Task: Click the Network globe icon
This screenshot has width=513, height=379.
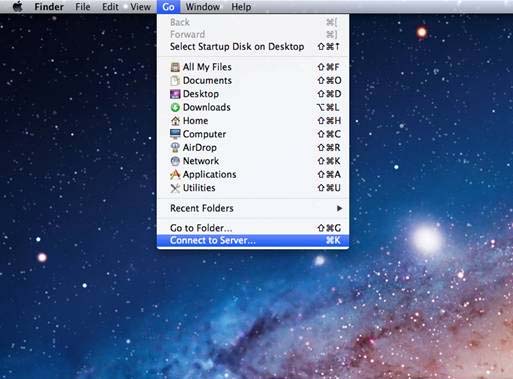Action: [x=175, y=161]
